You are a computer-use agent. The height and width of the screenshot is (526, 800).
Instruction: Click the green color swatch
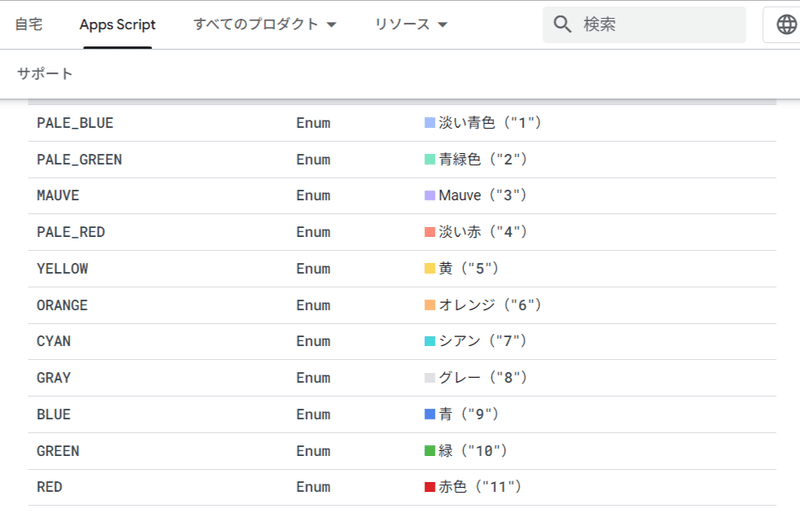tap(430, 451)
